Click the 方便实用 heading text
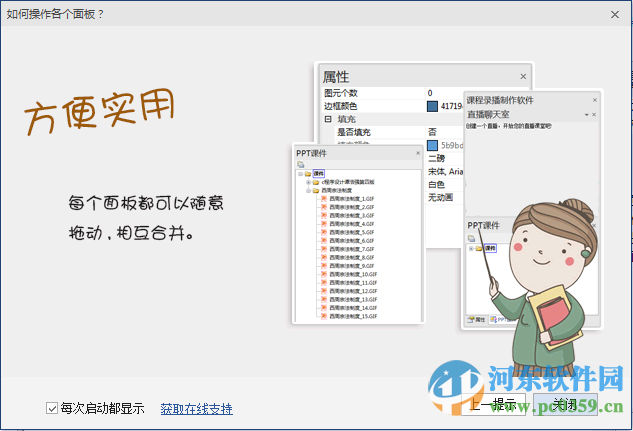This screenshot has height=431, width=633. point(99,111)
